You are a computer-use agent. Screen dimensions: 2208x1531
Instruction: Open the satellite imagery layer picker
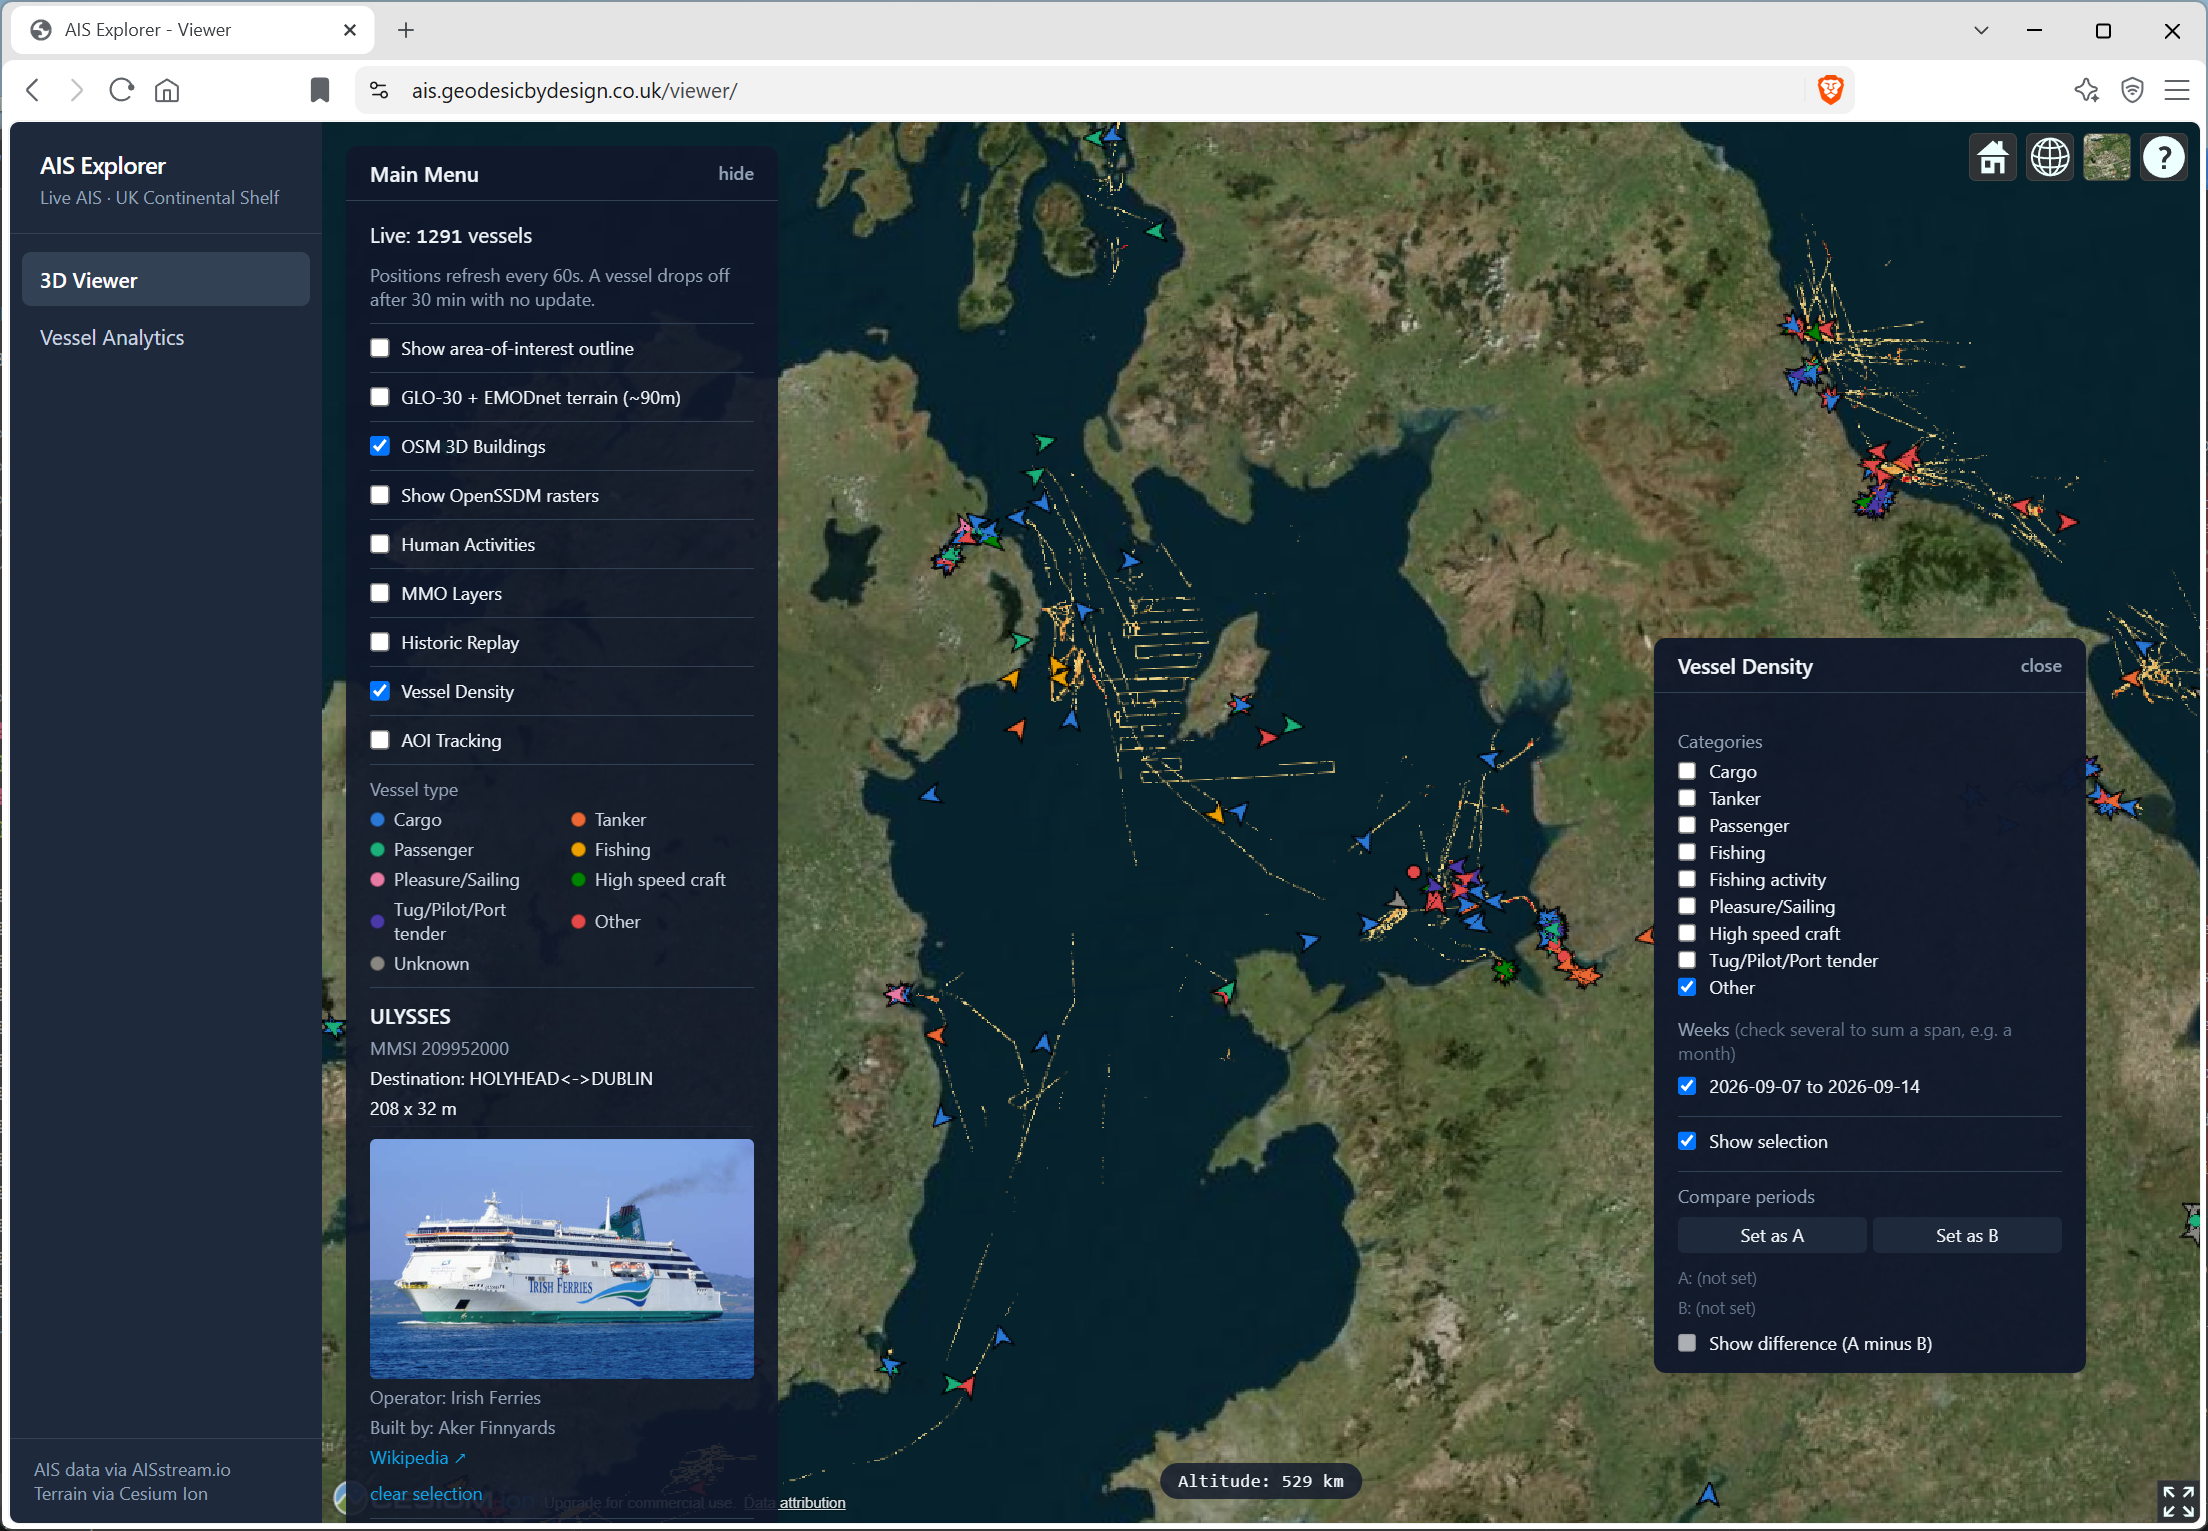[2106, 158]
